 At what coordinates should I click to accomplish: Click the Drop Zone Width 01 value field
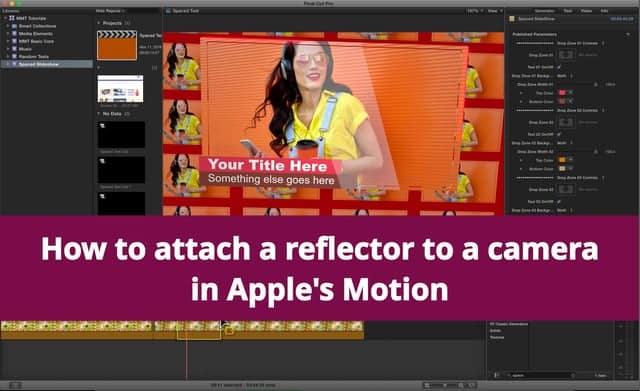(610, 84)
